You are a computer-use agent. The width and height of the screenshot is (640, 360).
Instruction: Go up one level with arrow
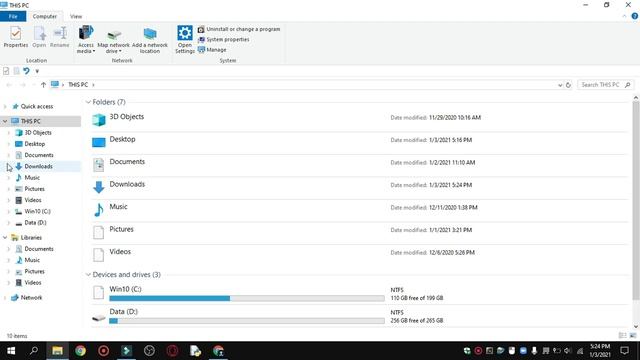(43, 85)
